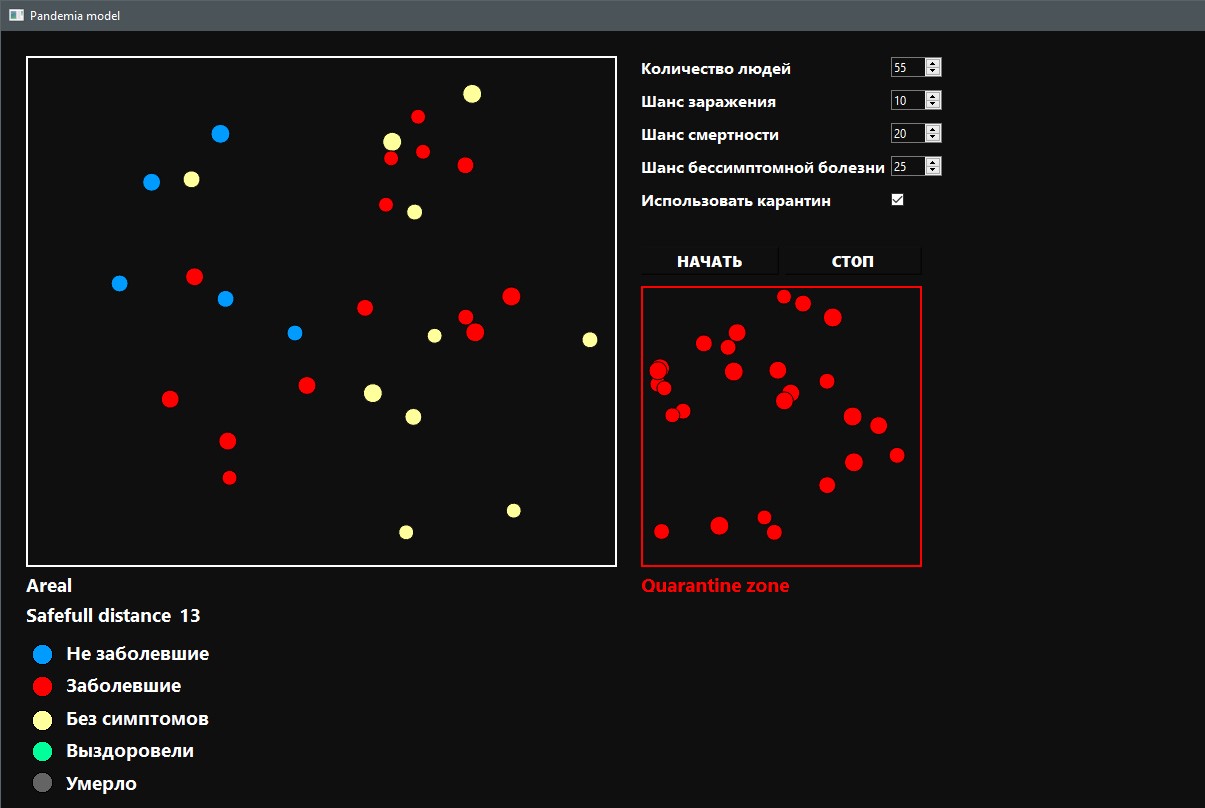Click the gray 'Умерло' legend circle

click(41, 783)
